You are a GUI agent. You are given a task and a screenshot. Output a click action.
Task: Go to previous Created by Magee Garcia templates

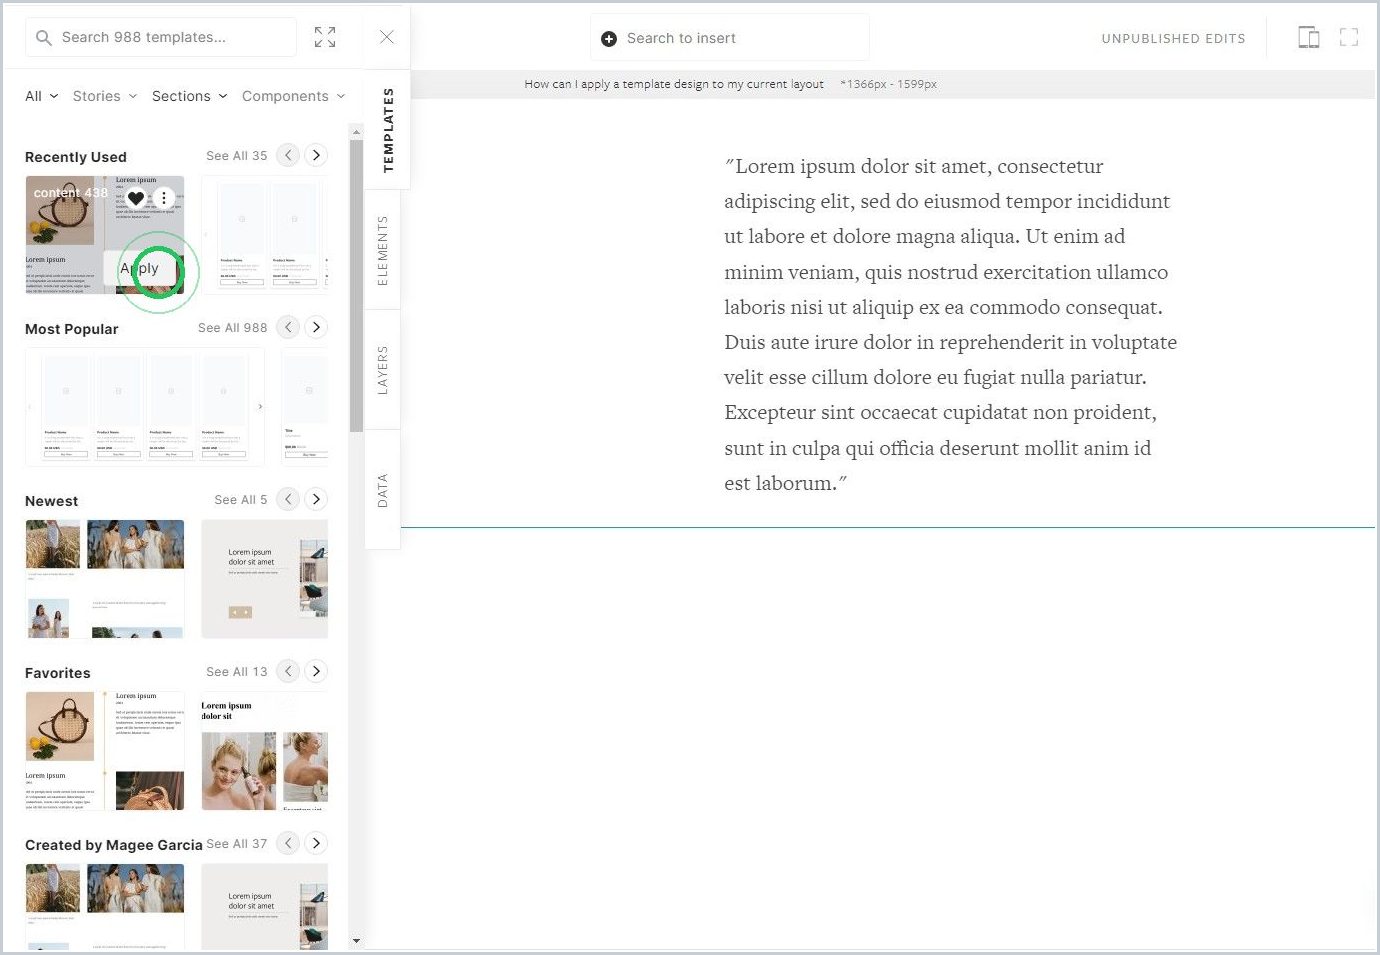pos(288,843)
